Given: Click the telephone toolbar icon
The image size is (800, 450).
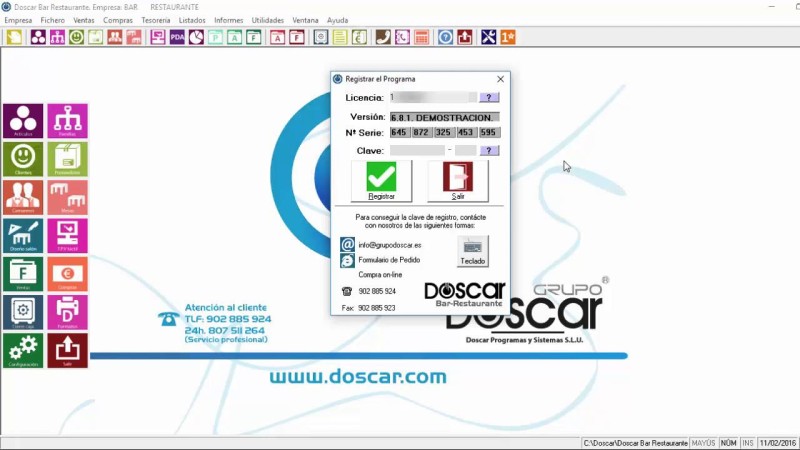Looking at the screenshot, I should click(383, 37).
